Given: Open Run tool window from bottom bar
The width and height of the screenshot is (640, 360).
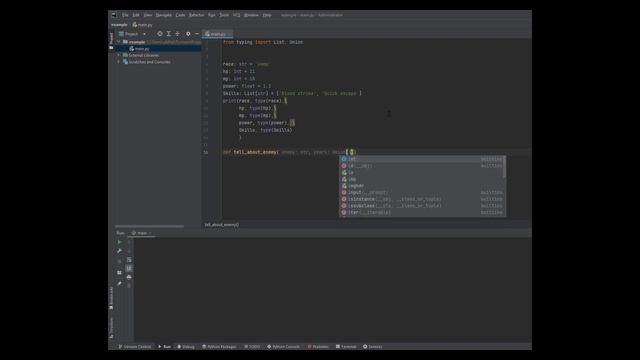Looking at the screenshot, I should (164, 347).
